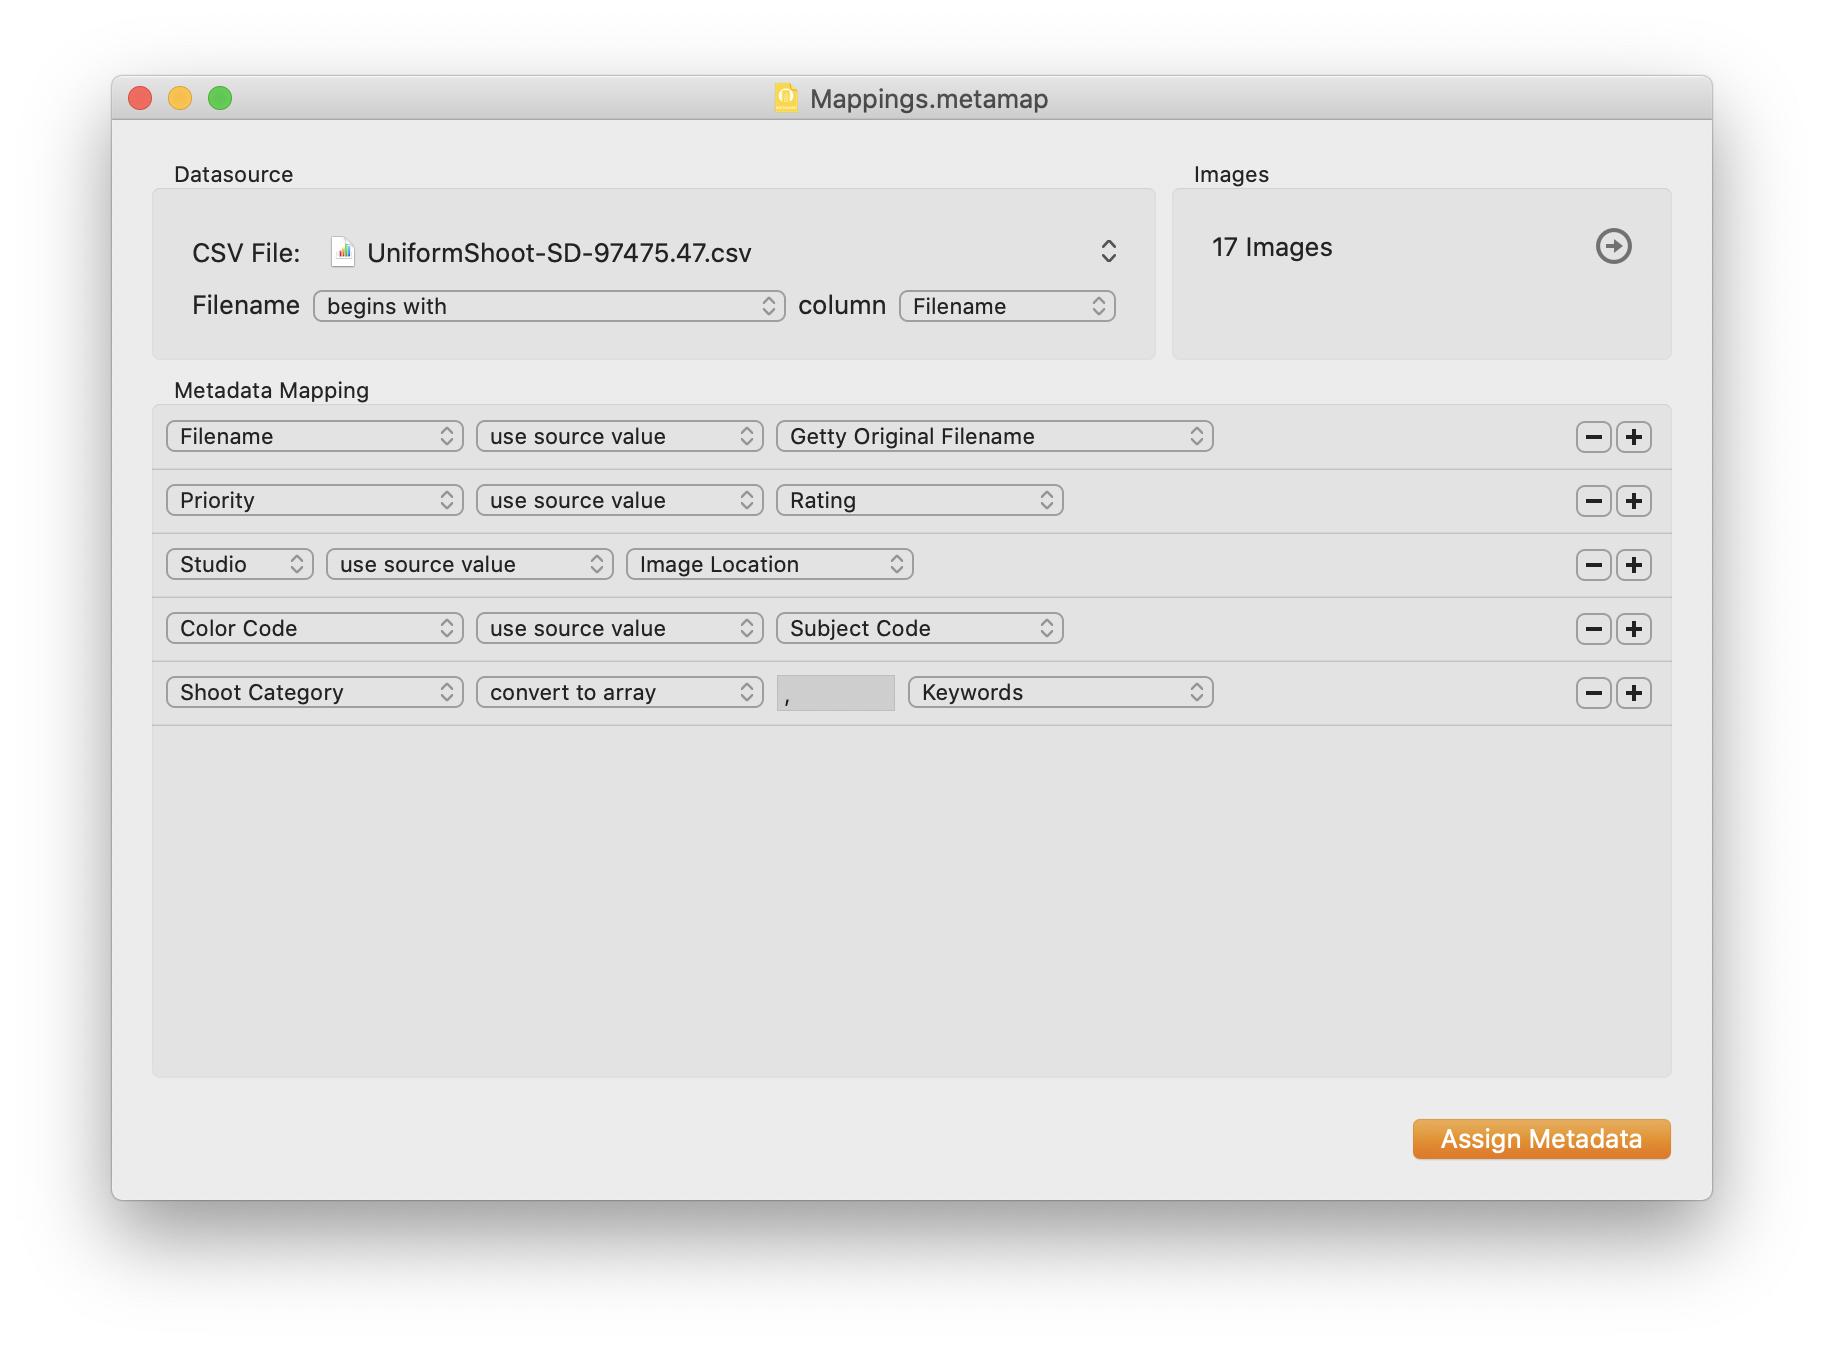Open the 'begins with' match dropdown
The height and width of the screenshot is (1348, 1824).
[x=549, y=306]
